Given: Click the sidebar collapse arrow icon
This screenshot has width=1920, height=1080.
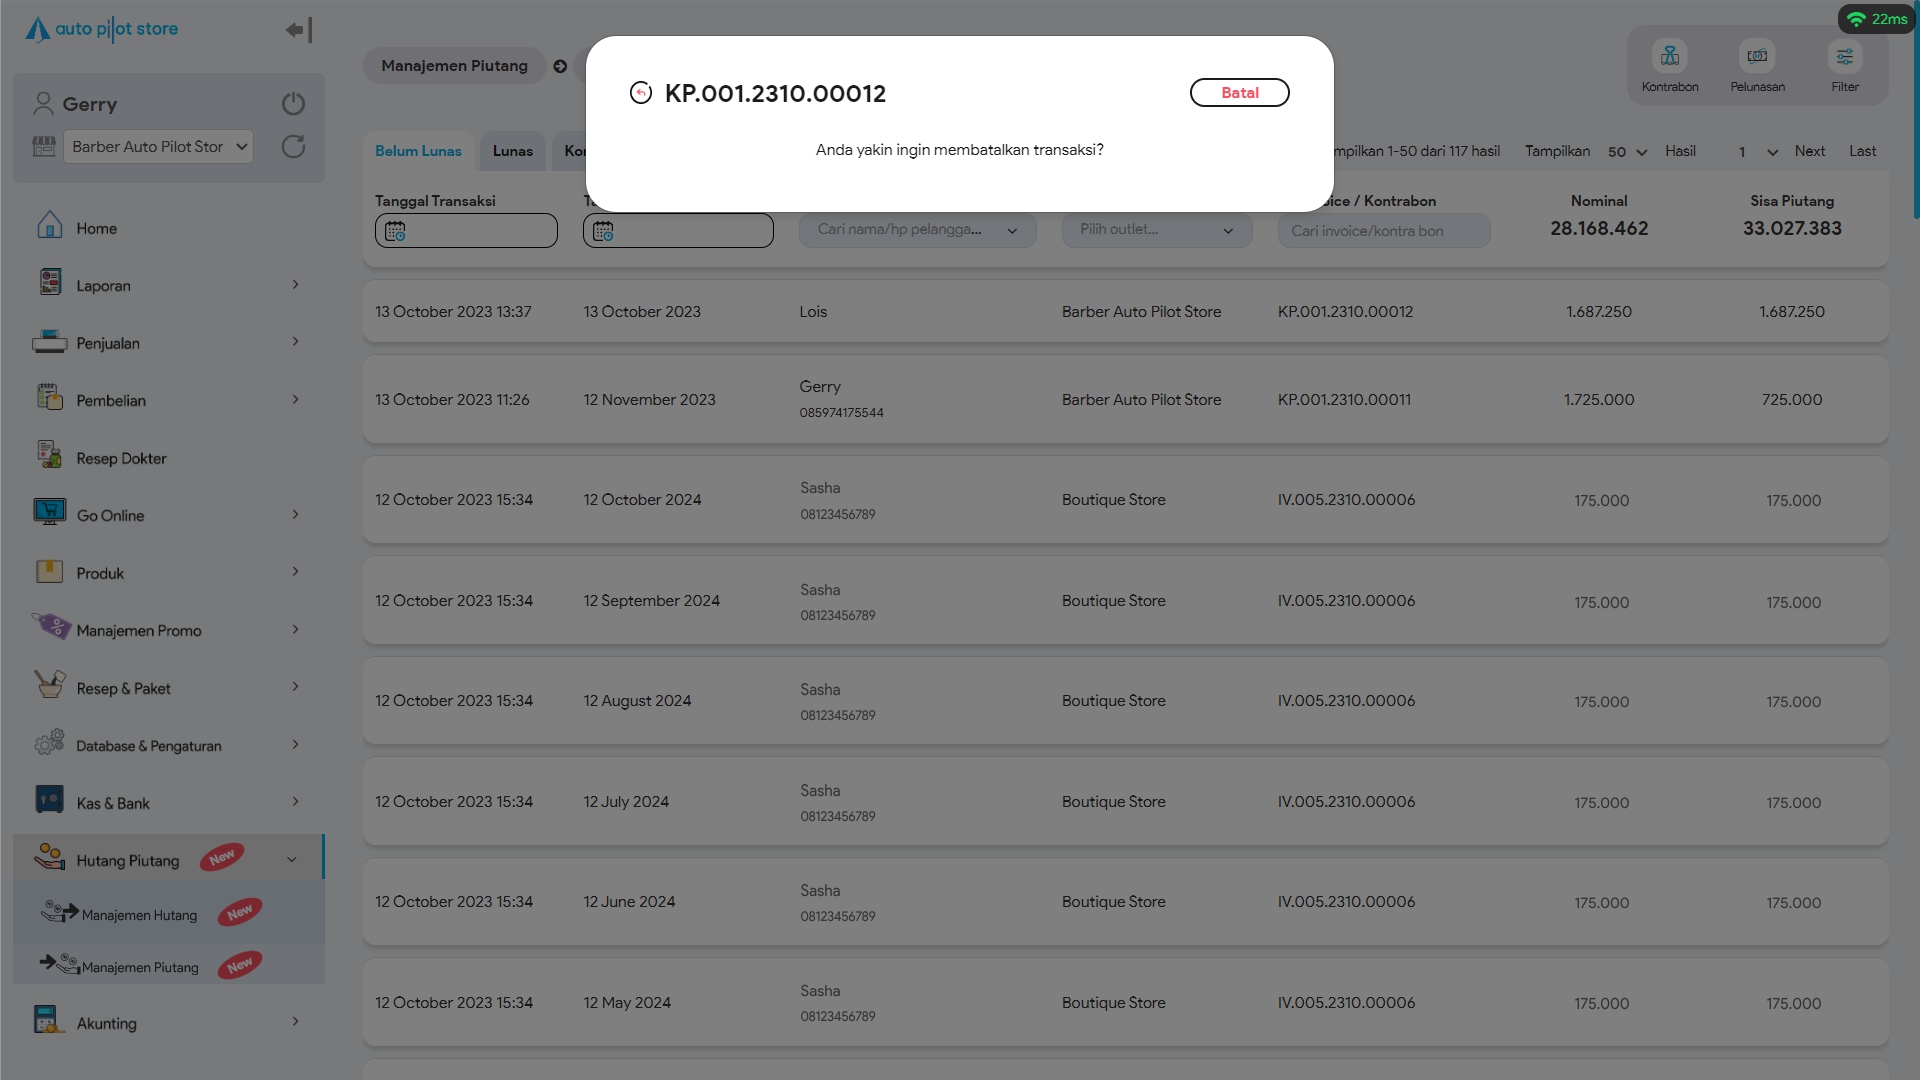Looking at the screenshot, I should [298, 30].
